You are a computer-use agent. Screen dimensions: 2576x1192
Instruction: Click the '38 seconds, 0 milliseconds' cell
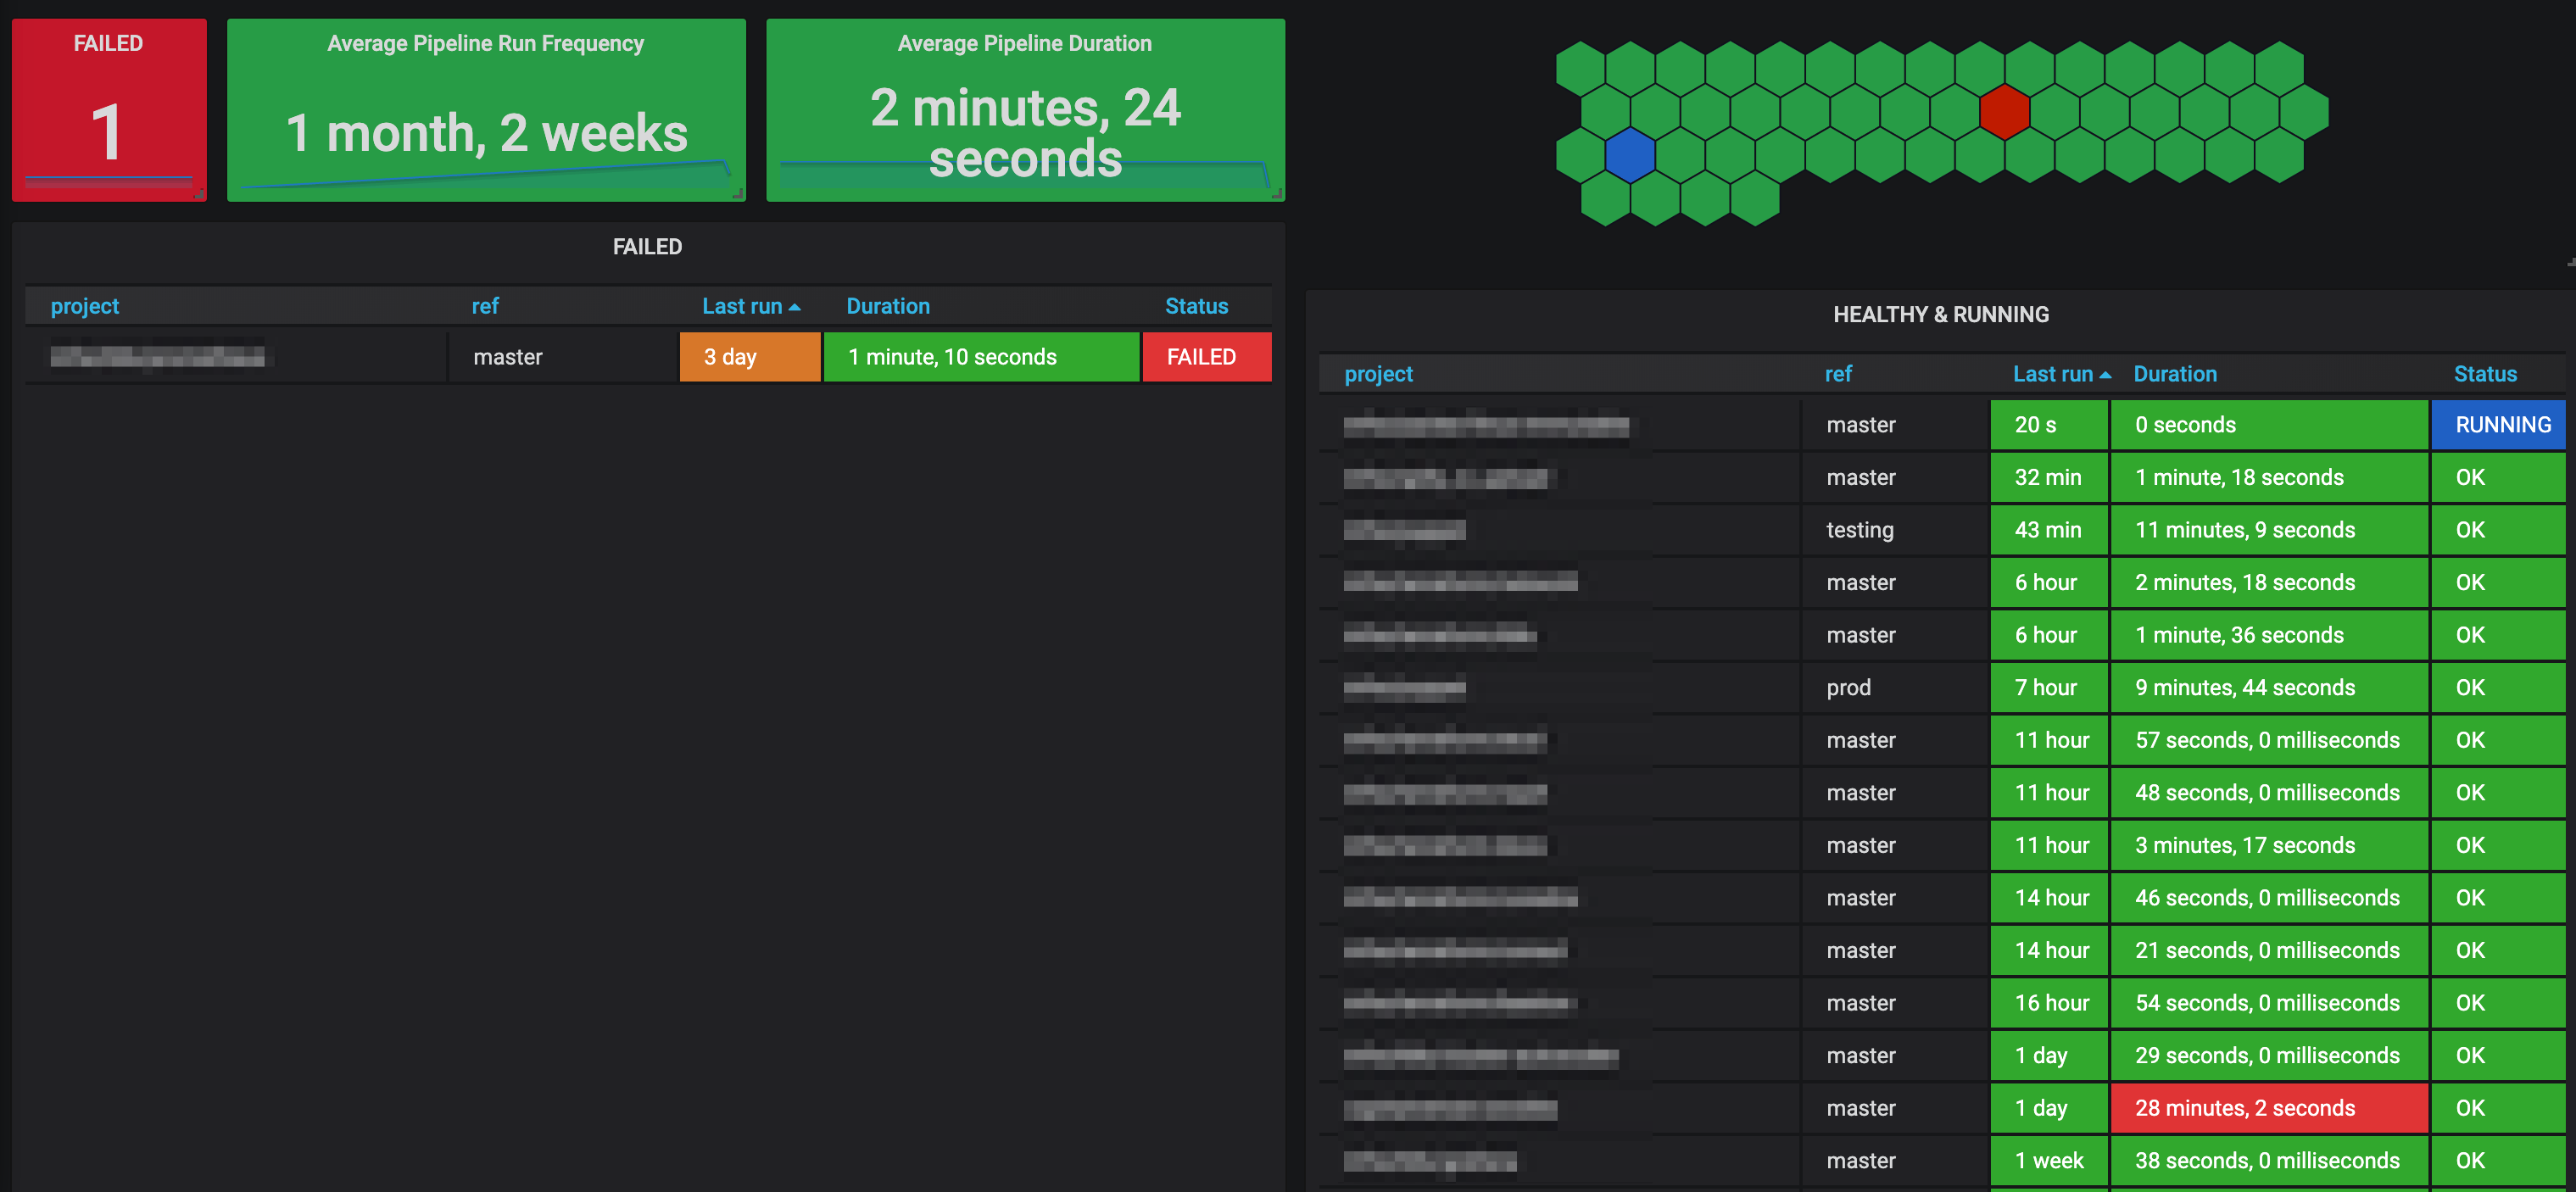[x=2269, y=1161]
